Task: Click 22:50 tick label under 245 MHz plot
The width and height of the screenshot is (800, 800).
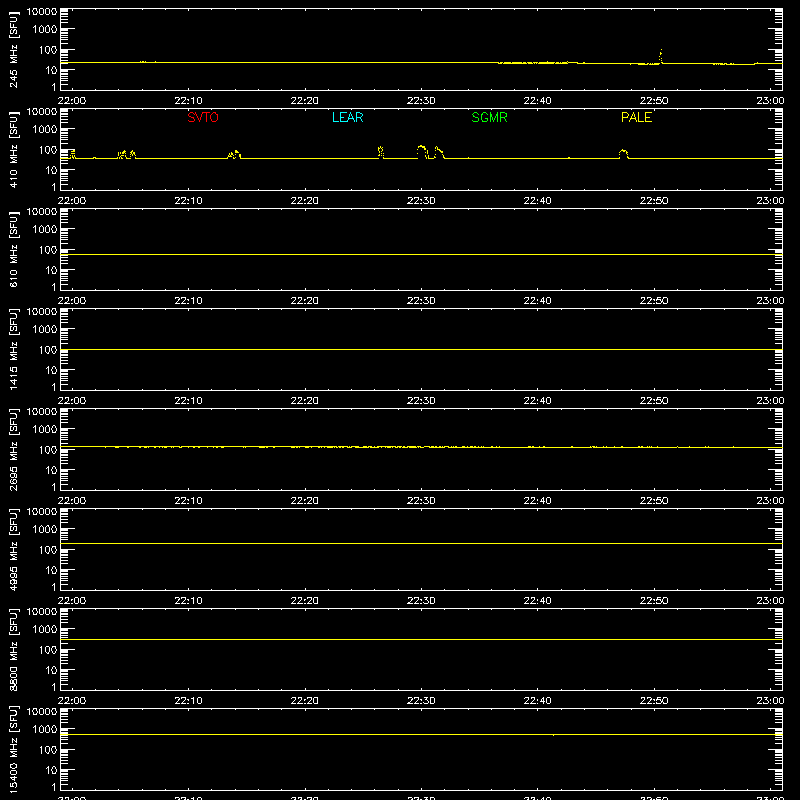Action: [x=654, y=101]
